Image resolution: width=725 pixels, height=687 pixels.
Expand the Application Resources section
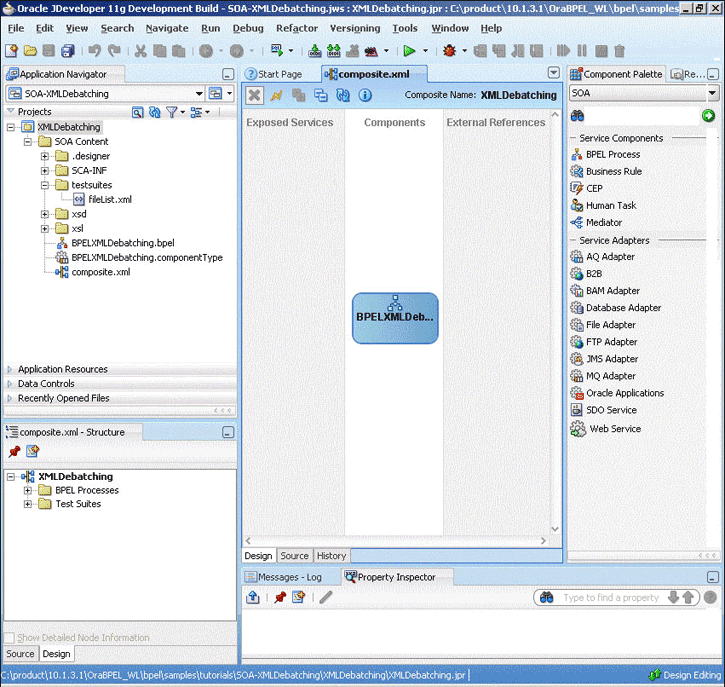[62, 369]
